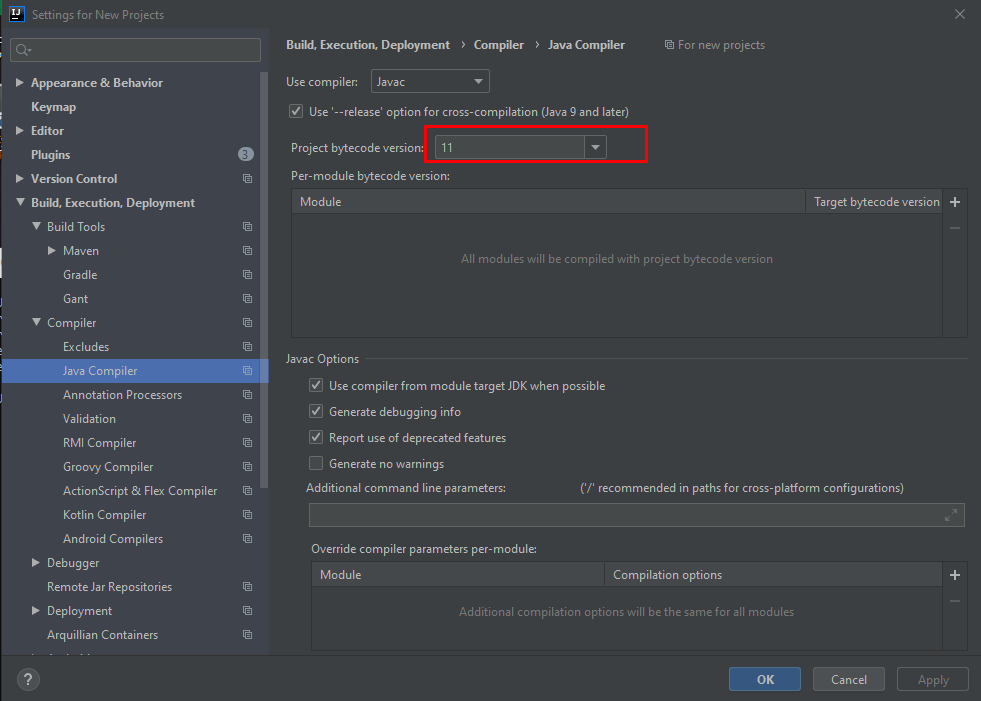Click the For new projects indicator icon

click(669, 45)
